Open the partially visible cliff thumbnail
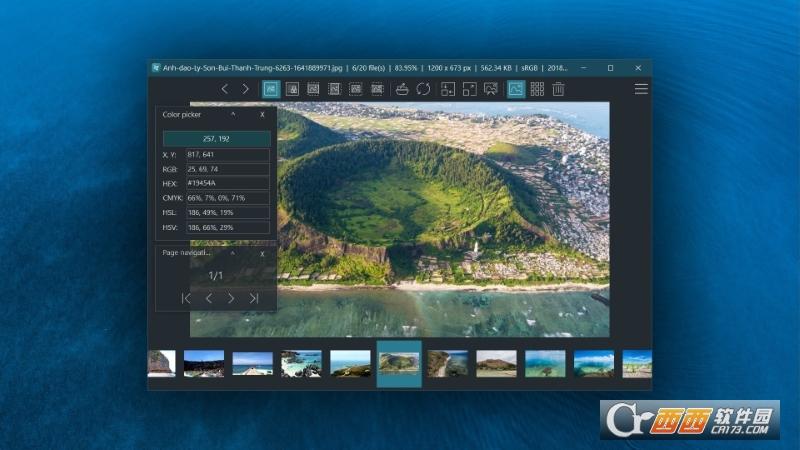 click(x=161, y=364)
